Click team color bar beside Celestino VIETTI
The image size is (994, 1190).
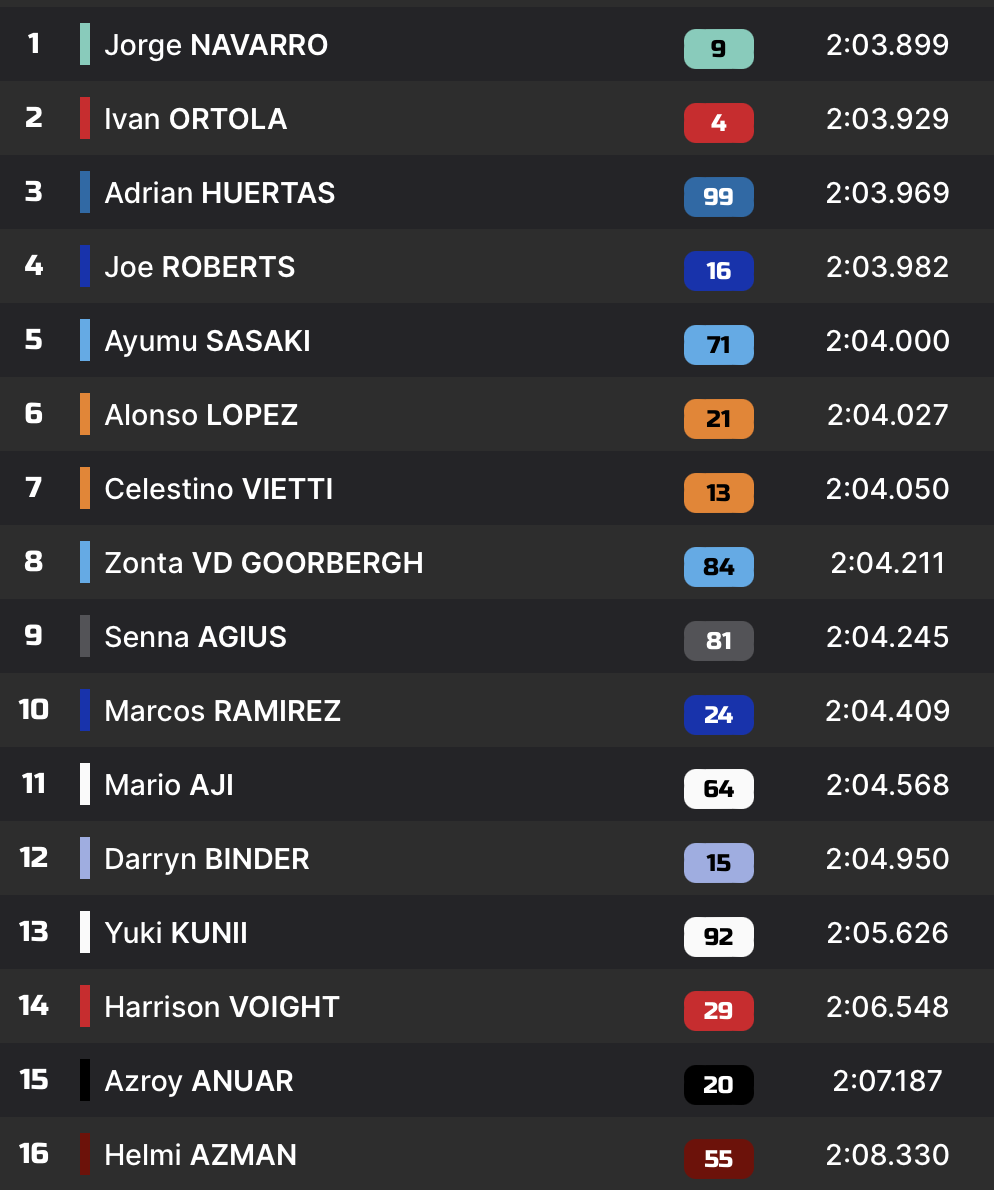tap(85, 488)
